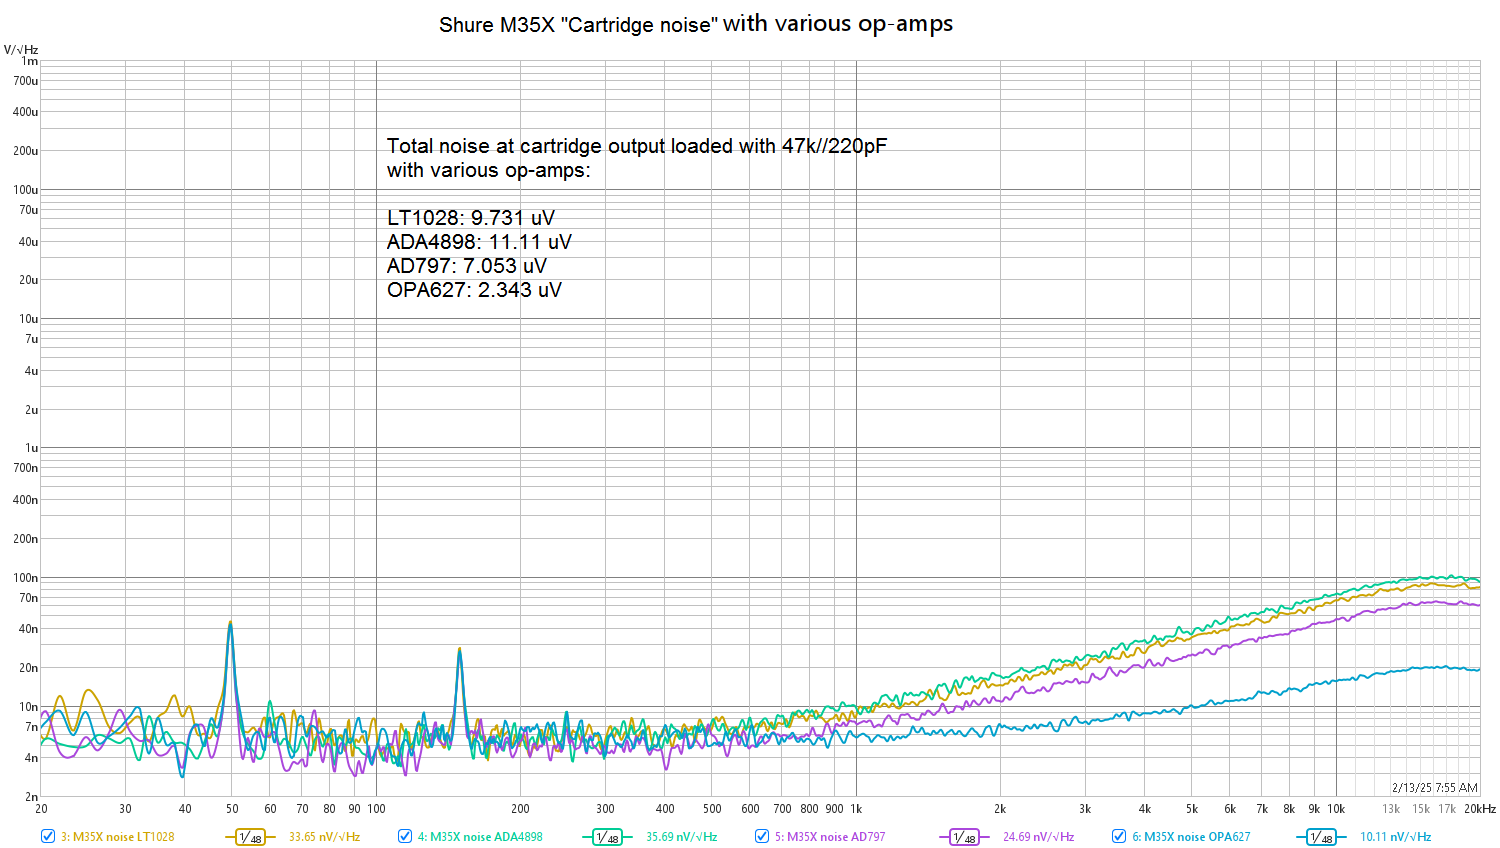
Task: Click the 10.11 nV/√Hz readout value
Action: [1395, 837]
